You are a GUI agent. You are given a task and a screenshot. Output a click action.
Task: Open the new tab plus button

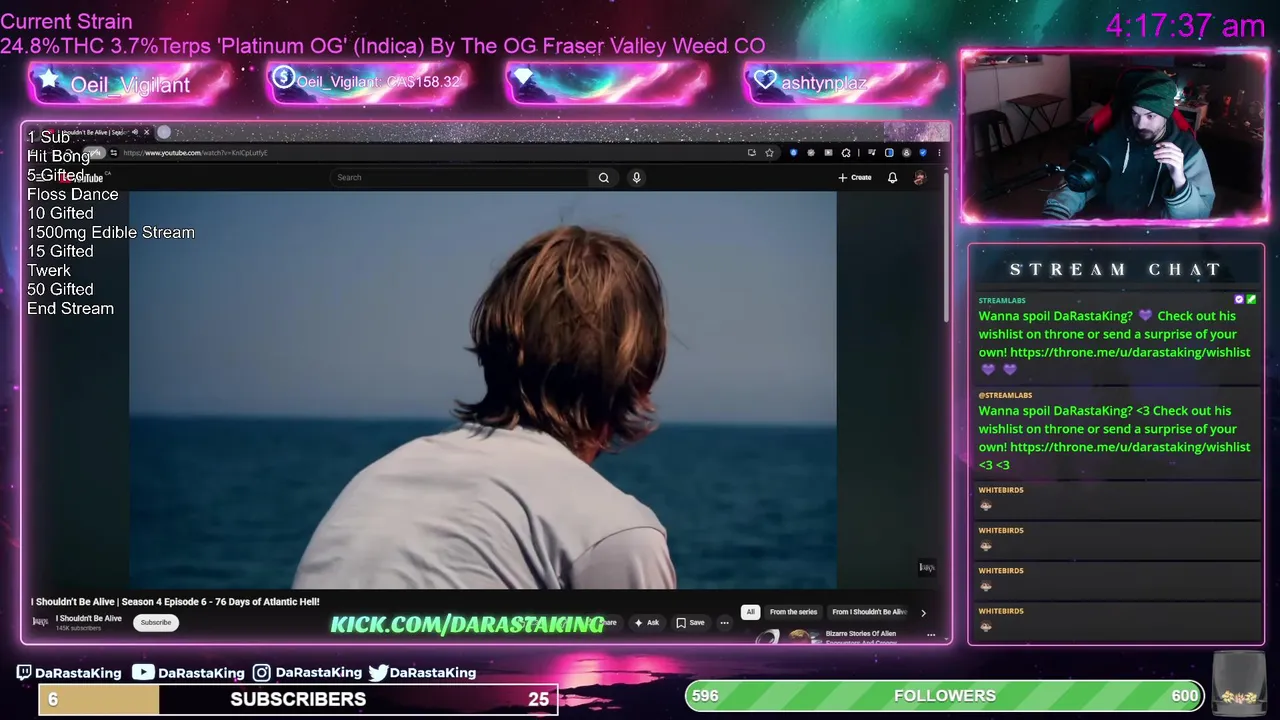[164, 132]
